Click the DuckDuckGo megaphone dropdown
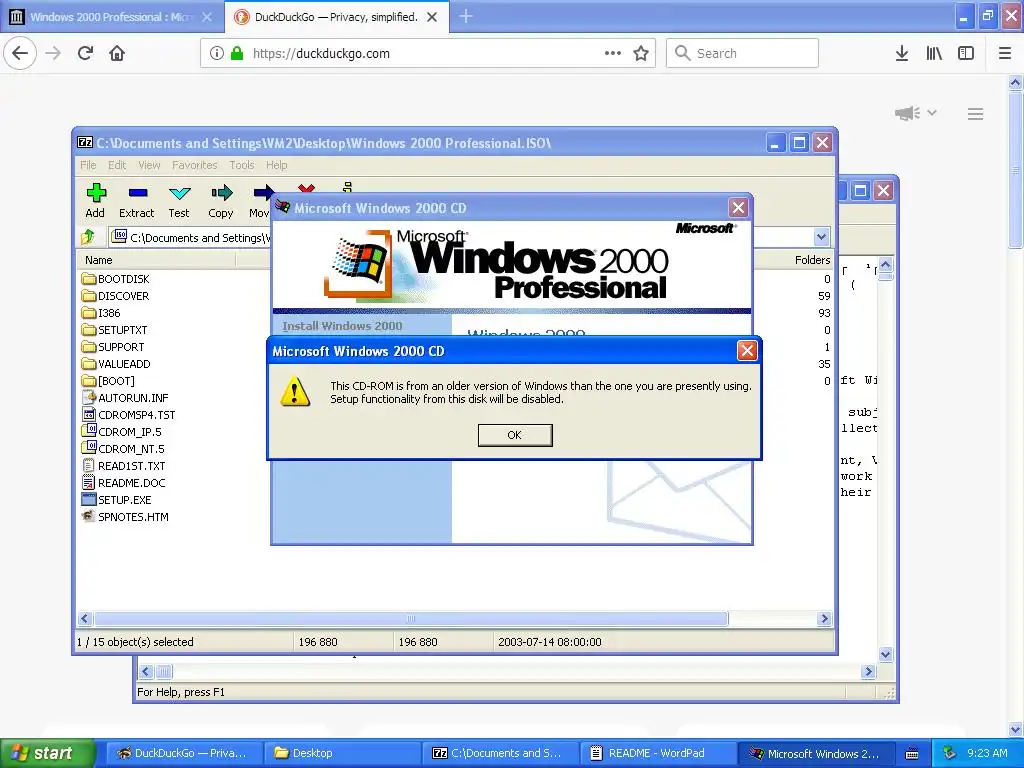The height and width of the screenshot is (768, 1024). pos(916,113)
